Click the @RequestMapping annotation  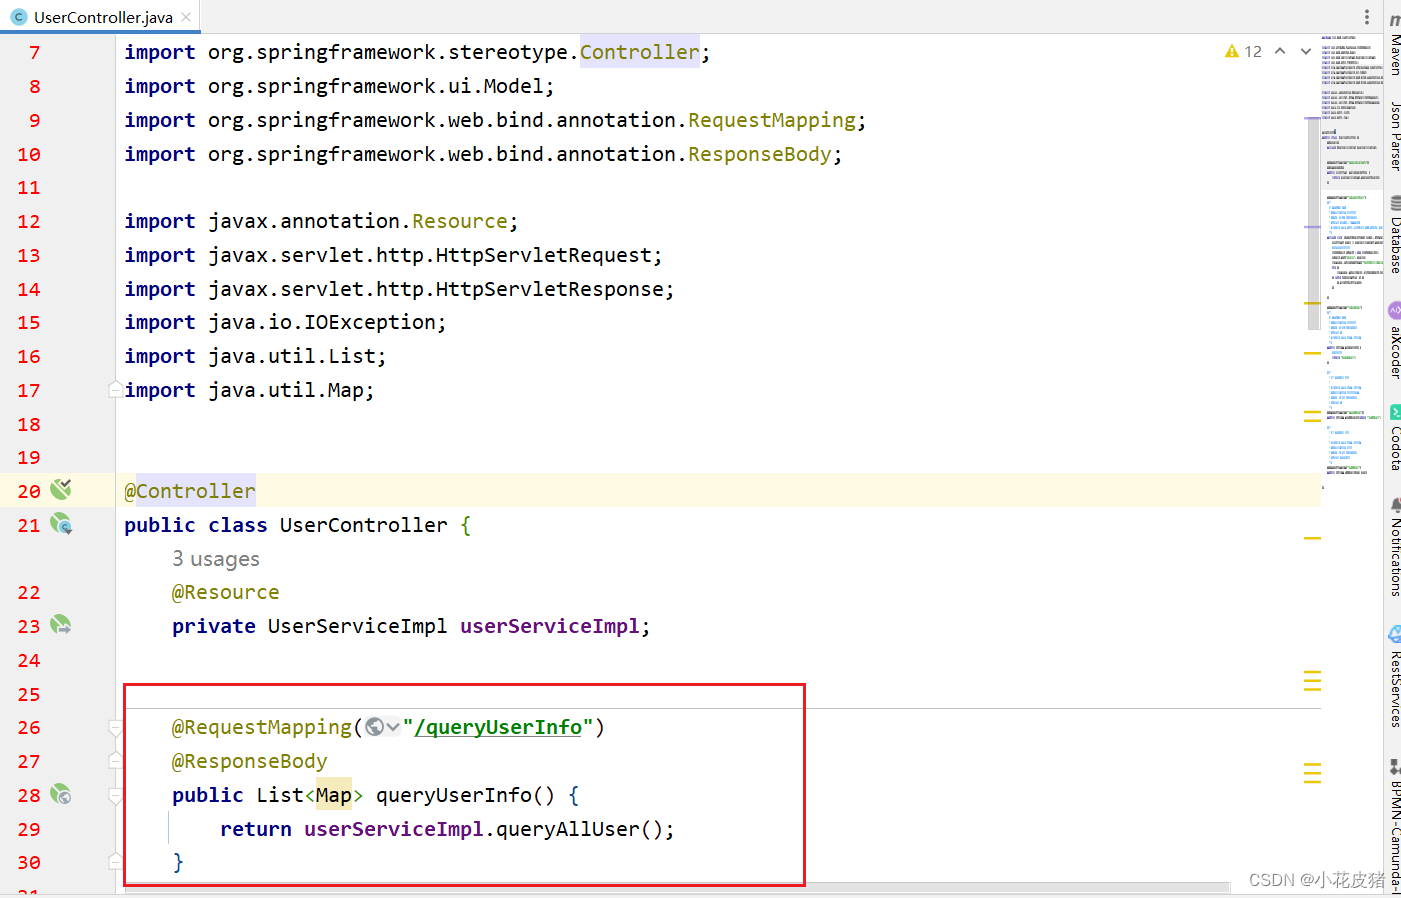262,727
